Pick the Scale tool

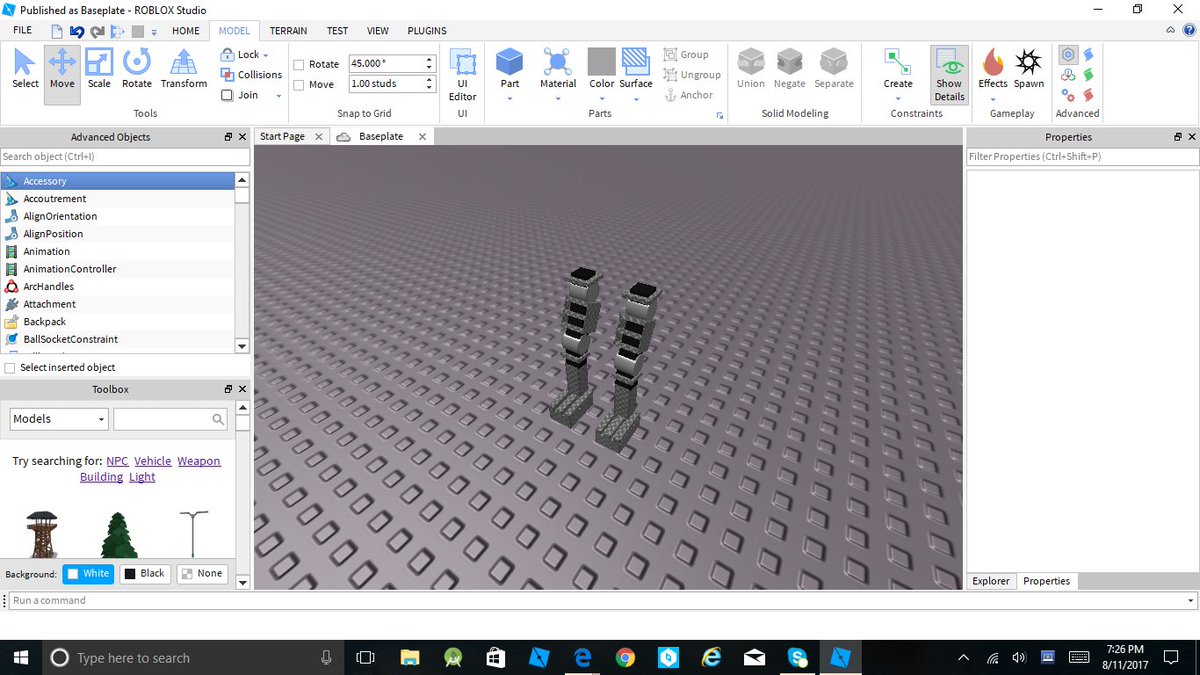(x=99, y=69)
